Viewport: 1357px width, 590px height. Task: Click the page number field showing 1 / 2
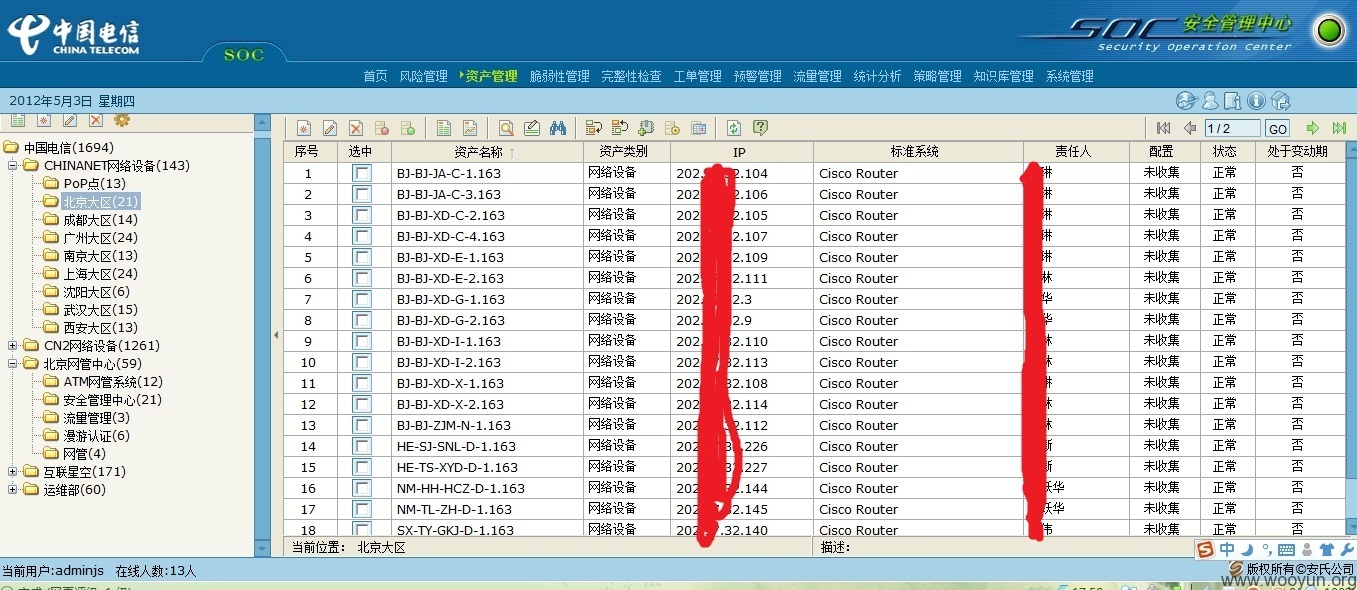tap(1232, 129)
